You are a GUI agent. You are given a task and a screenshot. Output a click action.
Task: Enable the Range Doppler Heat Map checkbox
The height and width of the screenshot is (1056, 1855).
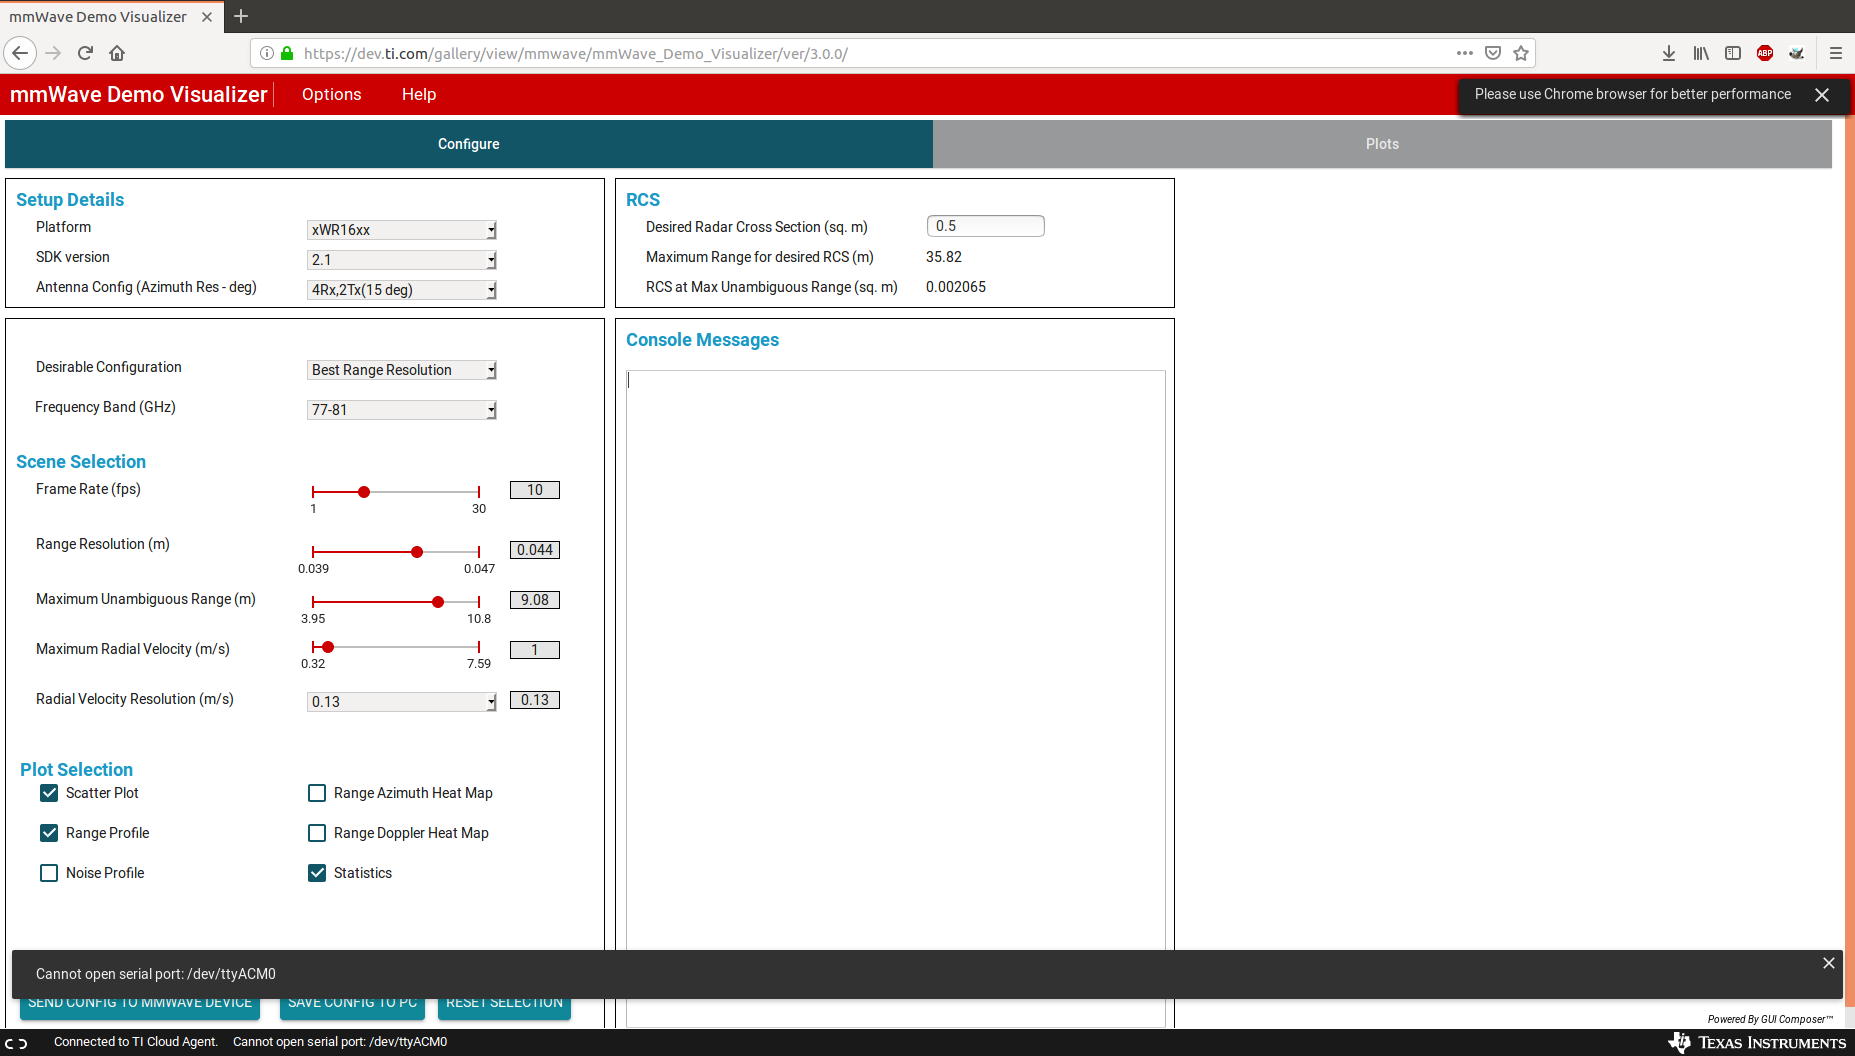(x=317, y=833)
